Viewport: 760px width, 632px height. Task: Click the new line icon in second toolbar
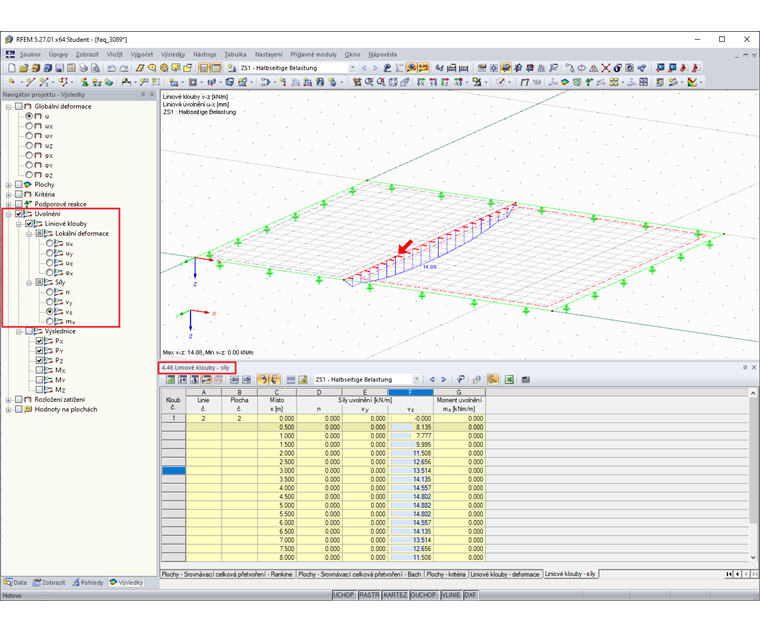click(30, 82)
